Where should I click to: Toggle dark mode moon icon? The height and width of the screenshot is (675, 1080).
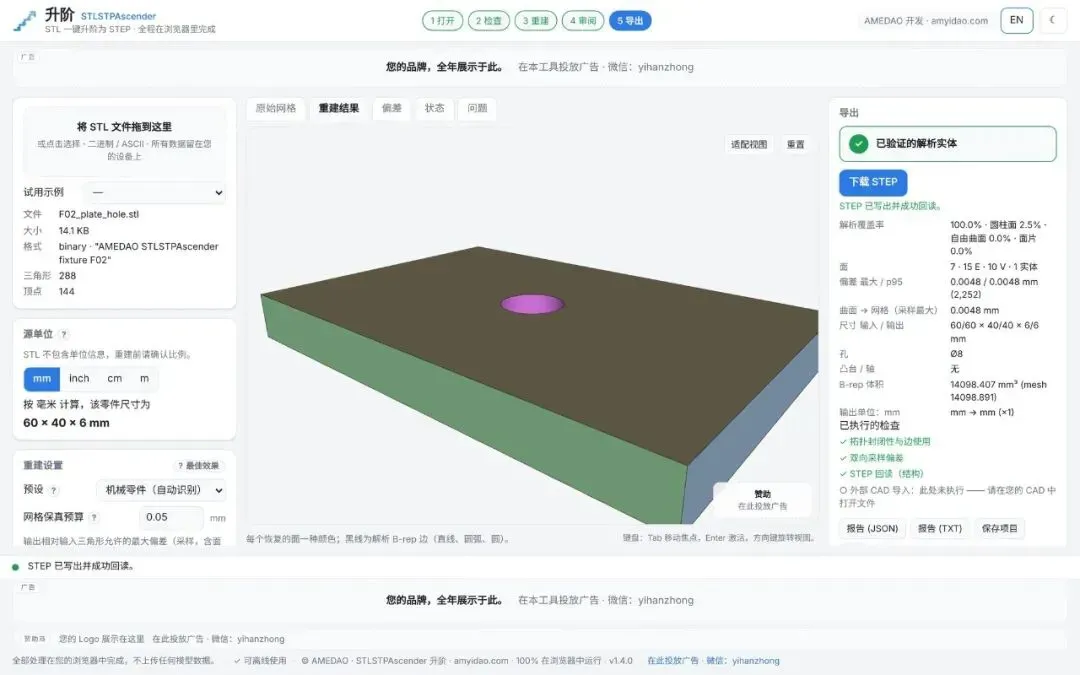pyautogui.click(x=1052, y=21)
